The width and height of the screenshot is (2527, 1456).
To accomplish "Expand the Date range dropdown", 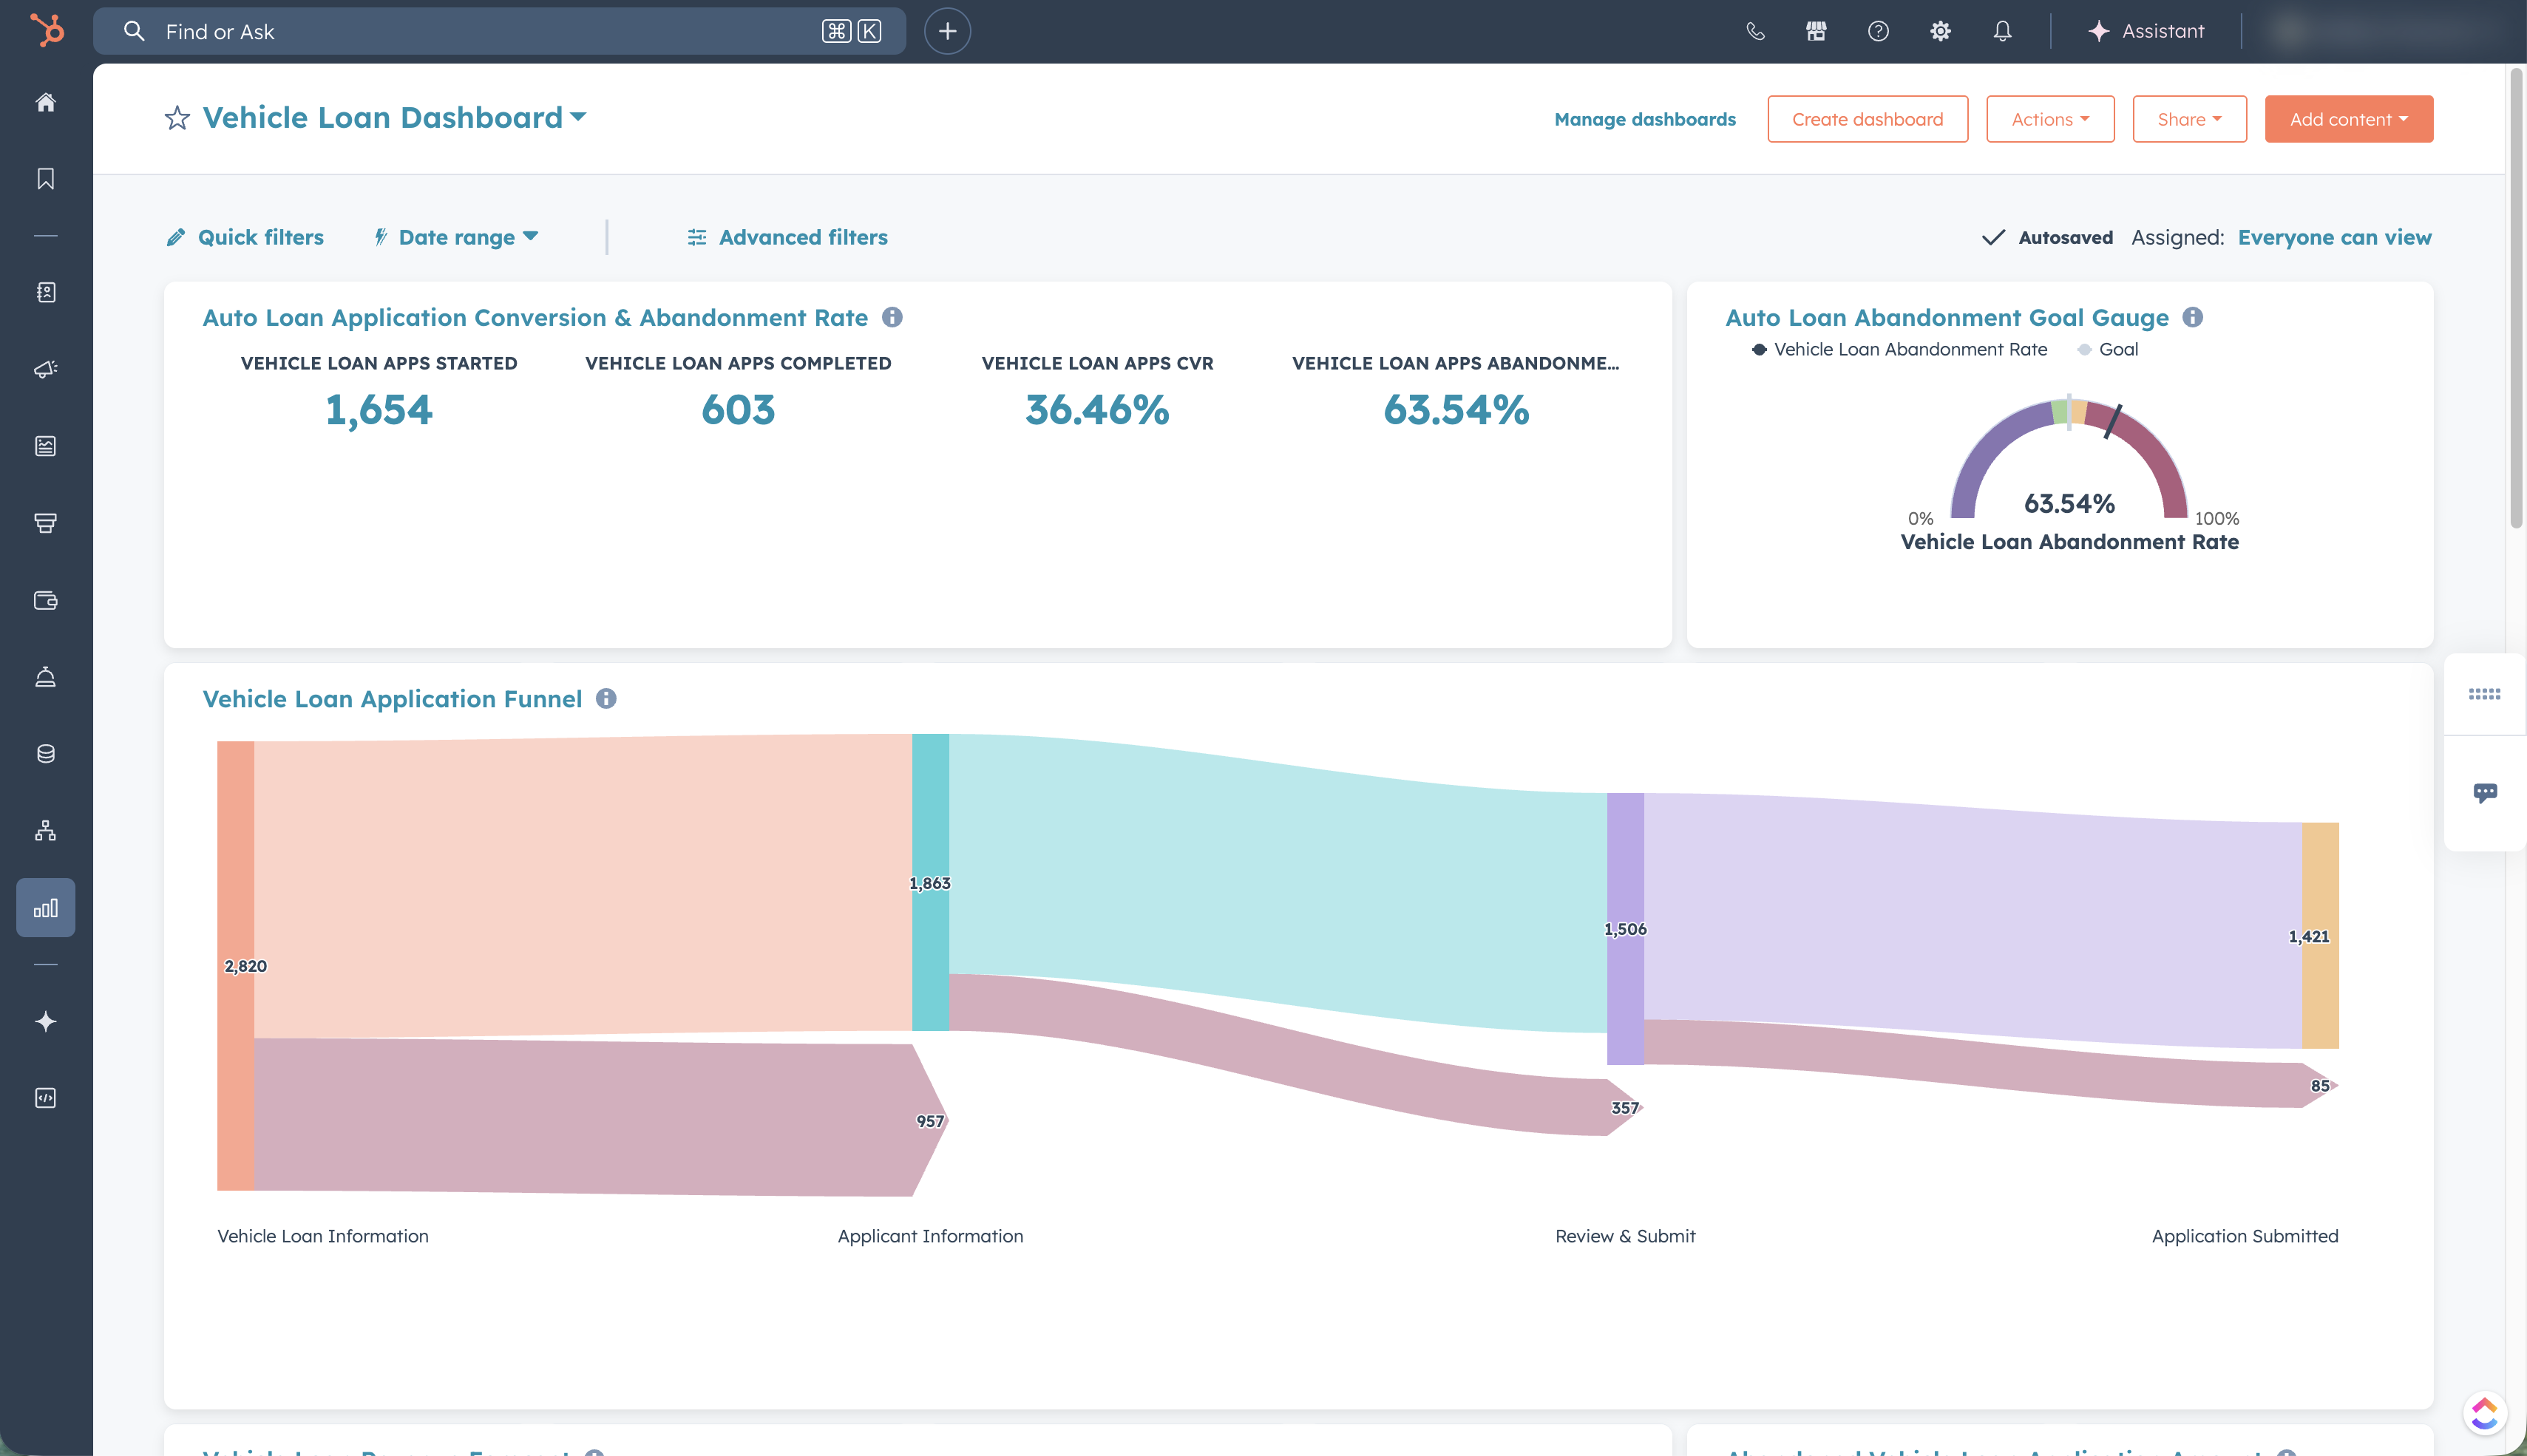I will click(457, 237).
